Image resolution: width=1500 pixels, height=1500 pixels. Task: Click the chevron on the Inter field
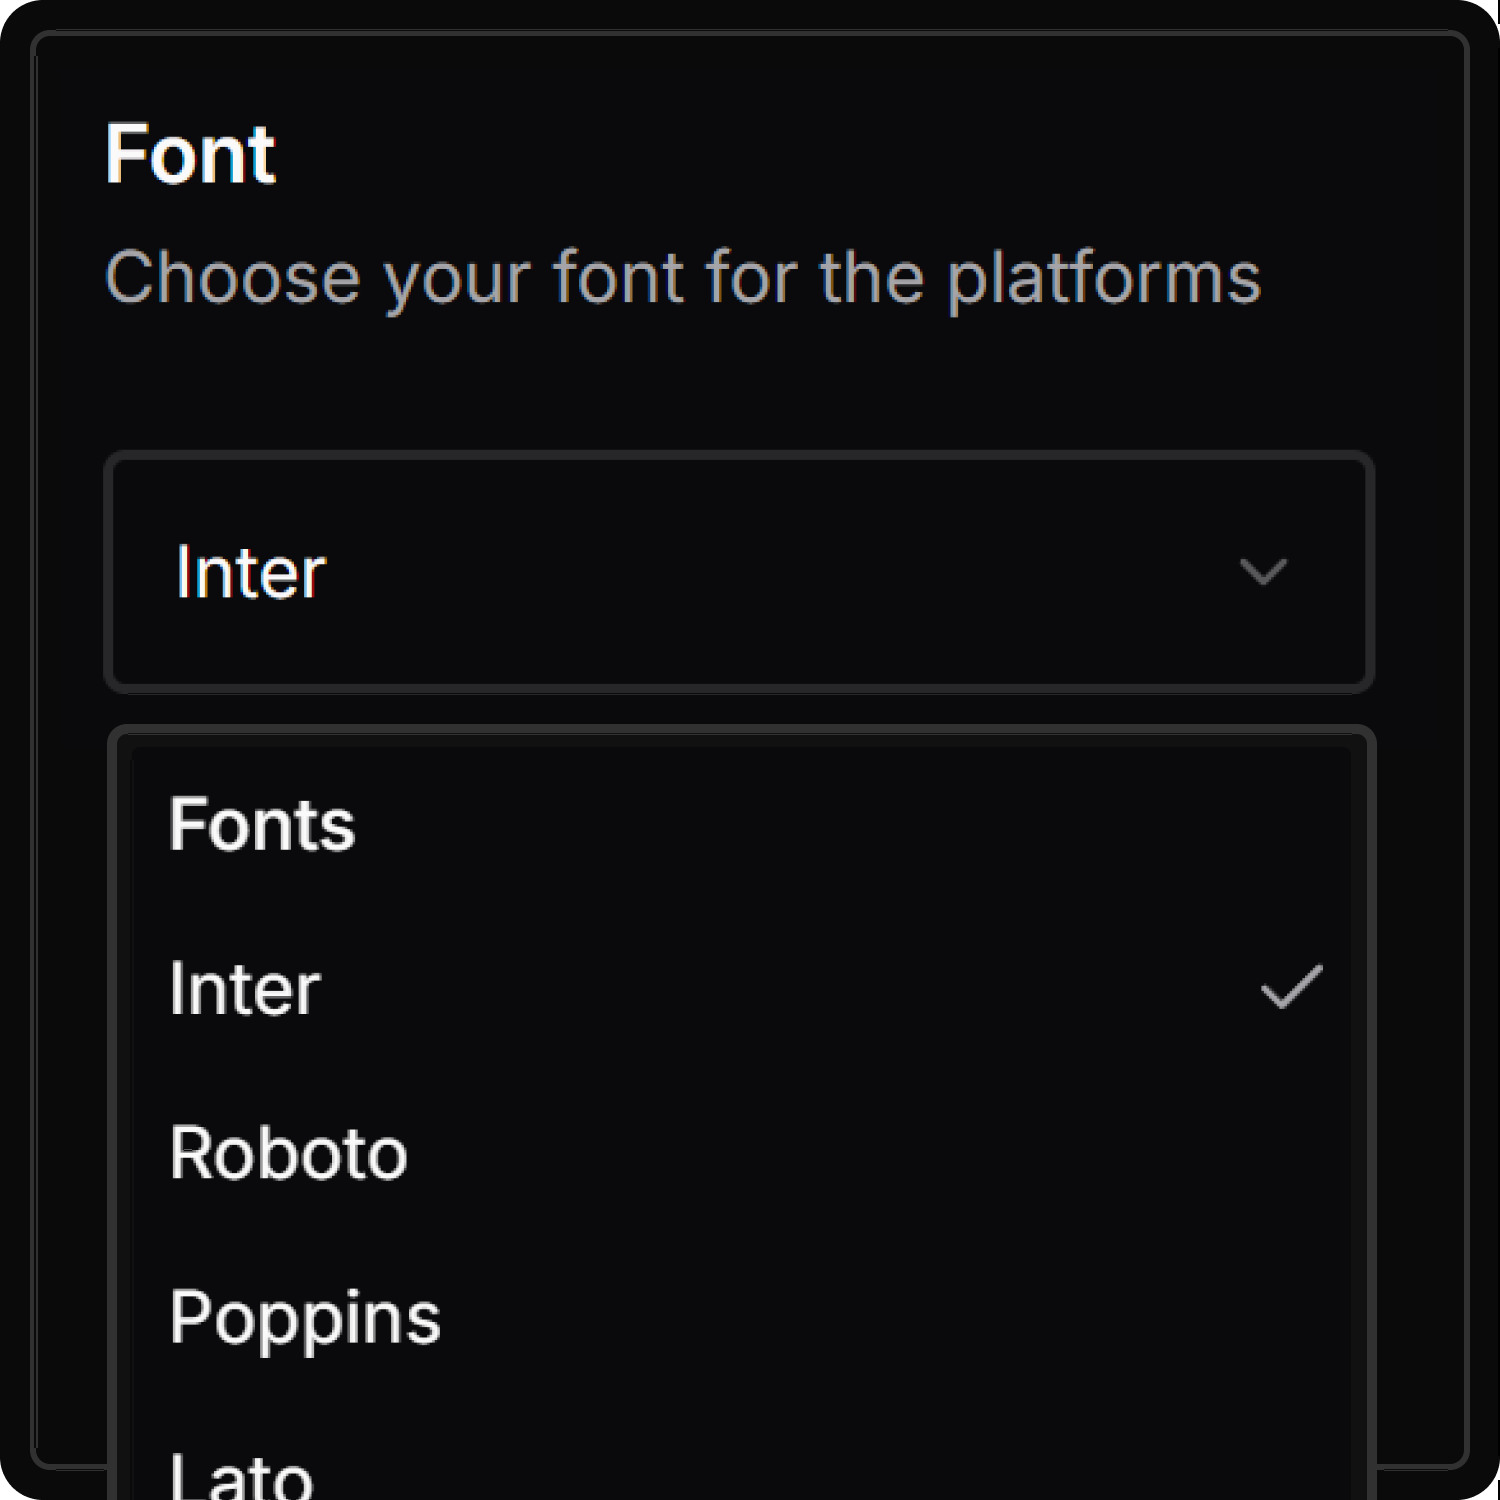click(x=1264, y=572)
